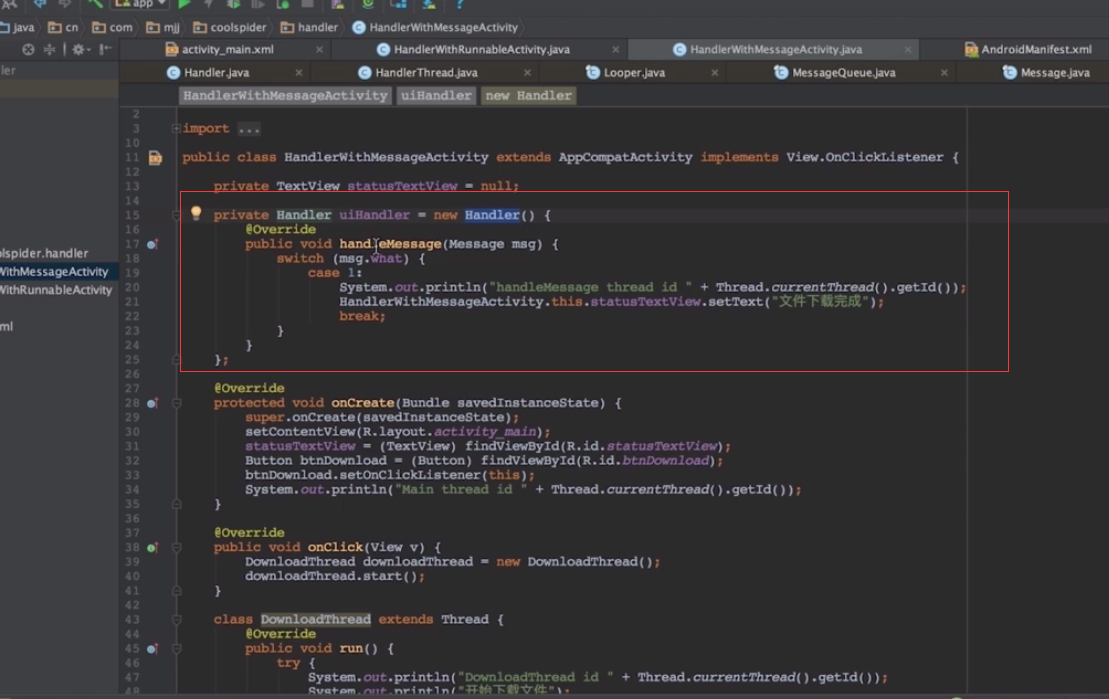Image resolution: width=1109 pixels, height=699 pixels.
Task: Navigate back using the left arrow icon
Action: pos(38,6)
